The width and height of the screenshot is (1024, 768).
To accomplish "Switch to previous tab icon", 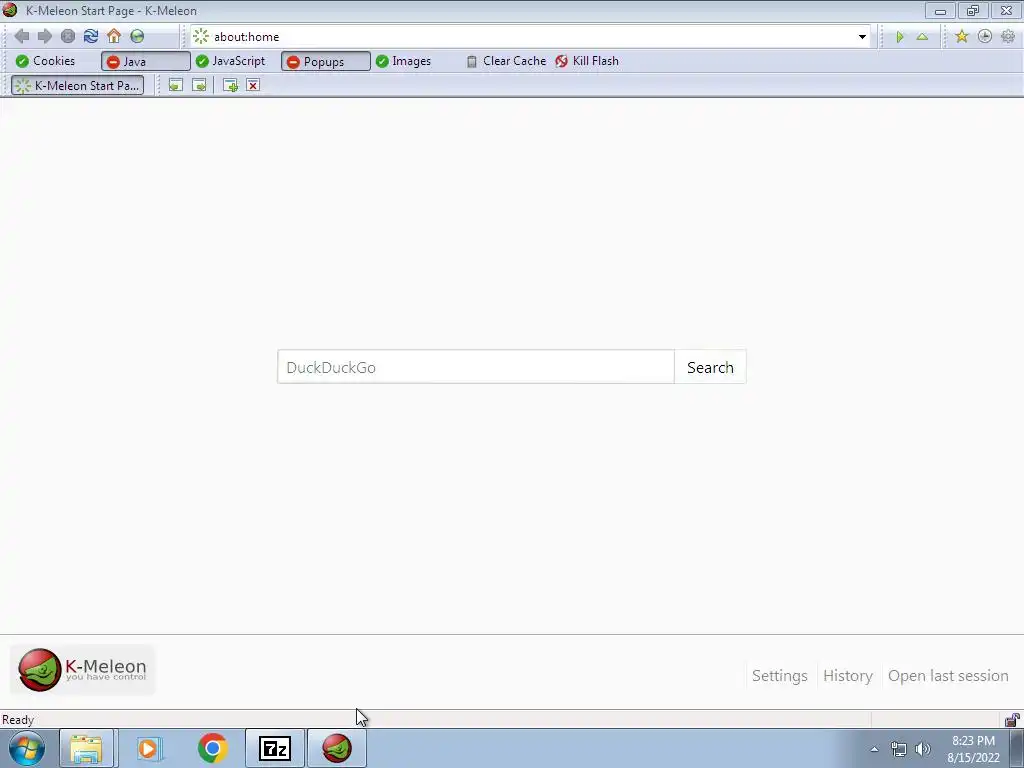I will [176, 86].
